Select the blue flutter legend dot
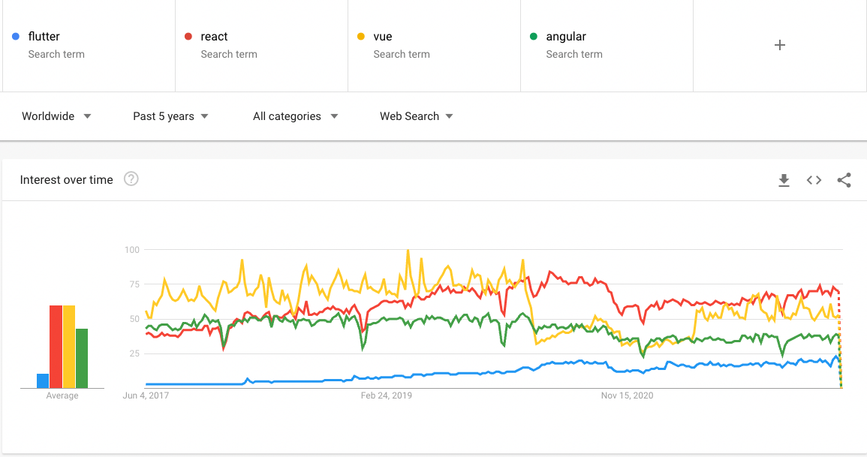Screen dimensions: 867x457 tap(15, 36)
